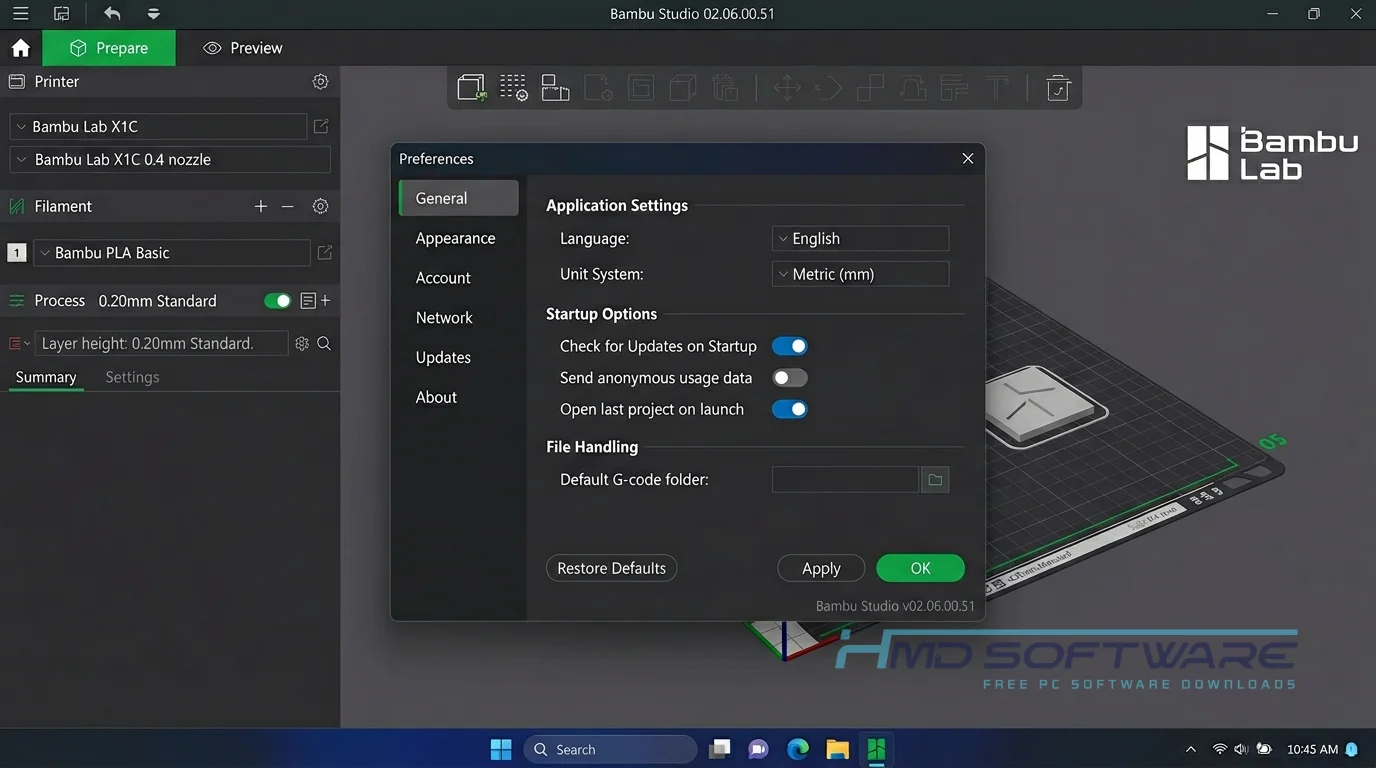Open Microsoft Edge from taskbar

798,749
